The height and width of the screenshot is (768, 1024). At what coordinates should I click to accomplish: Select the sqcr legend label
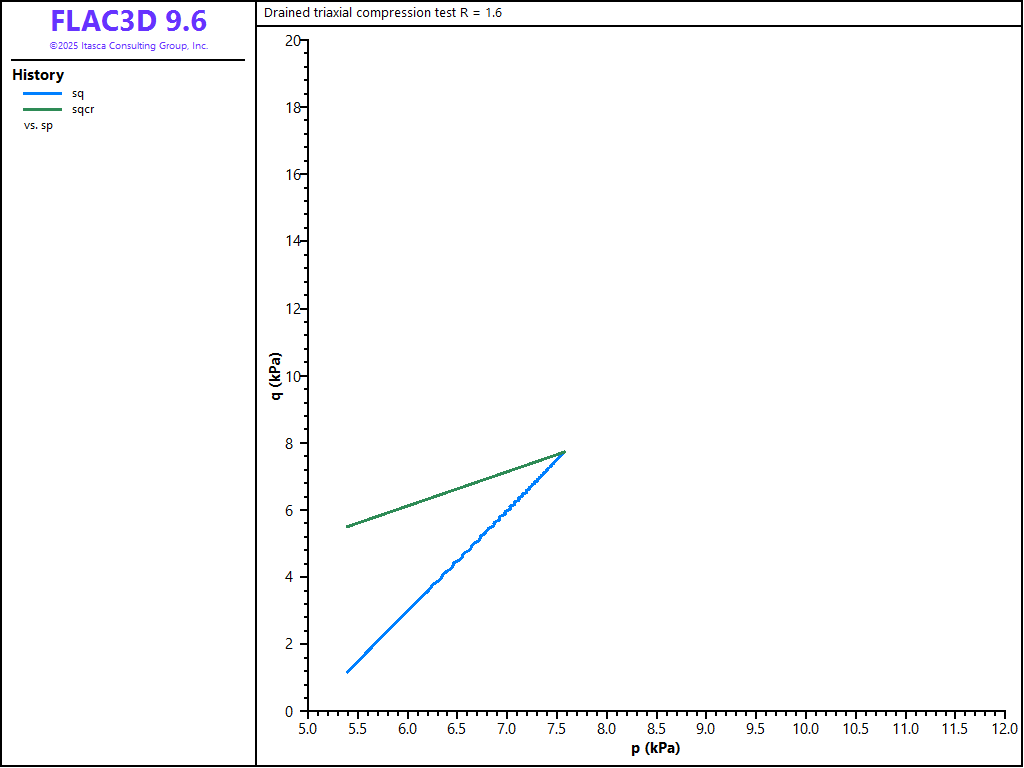click(x=82, y=110)
